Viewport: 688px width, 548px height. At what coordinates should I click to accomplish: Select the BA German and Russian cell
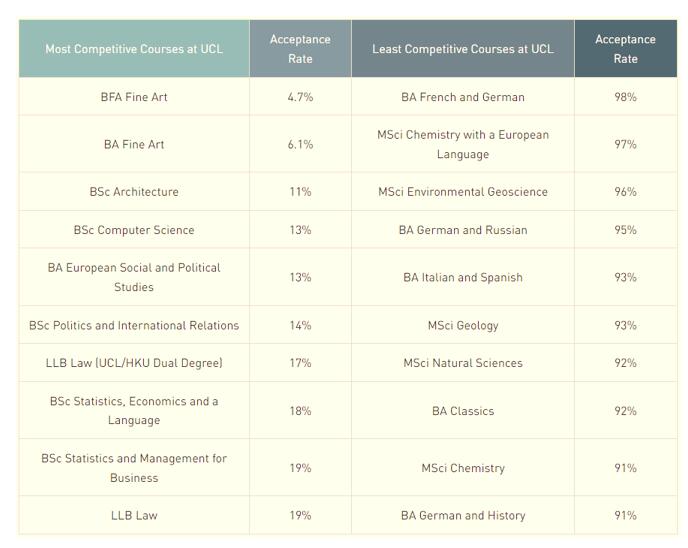[x=462, y=230]
